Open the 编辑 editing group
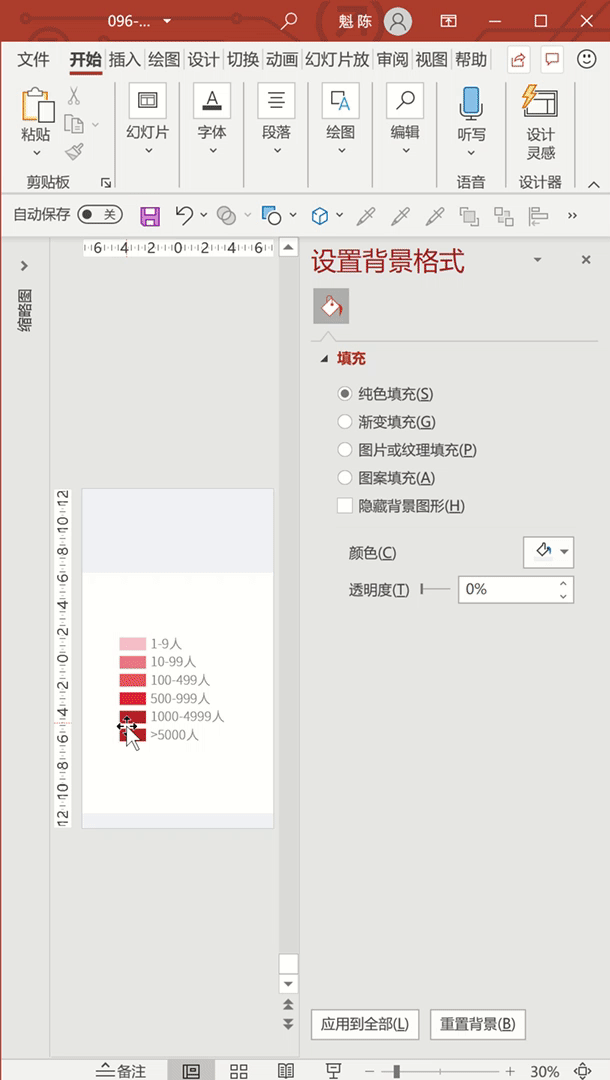This screenshot has height=1080, width=610. (x=405, y=120)
